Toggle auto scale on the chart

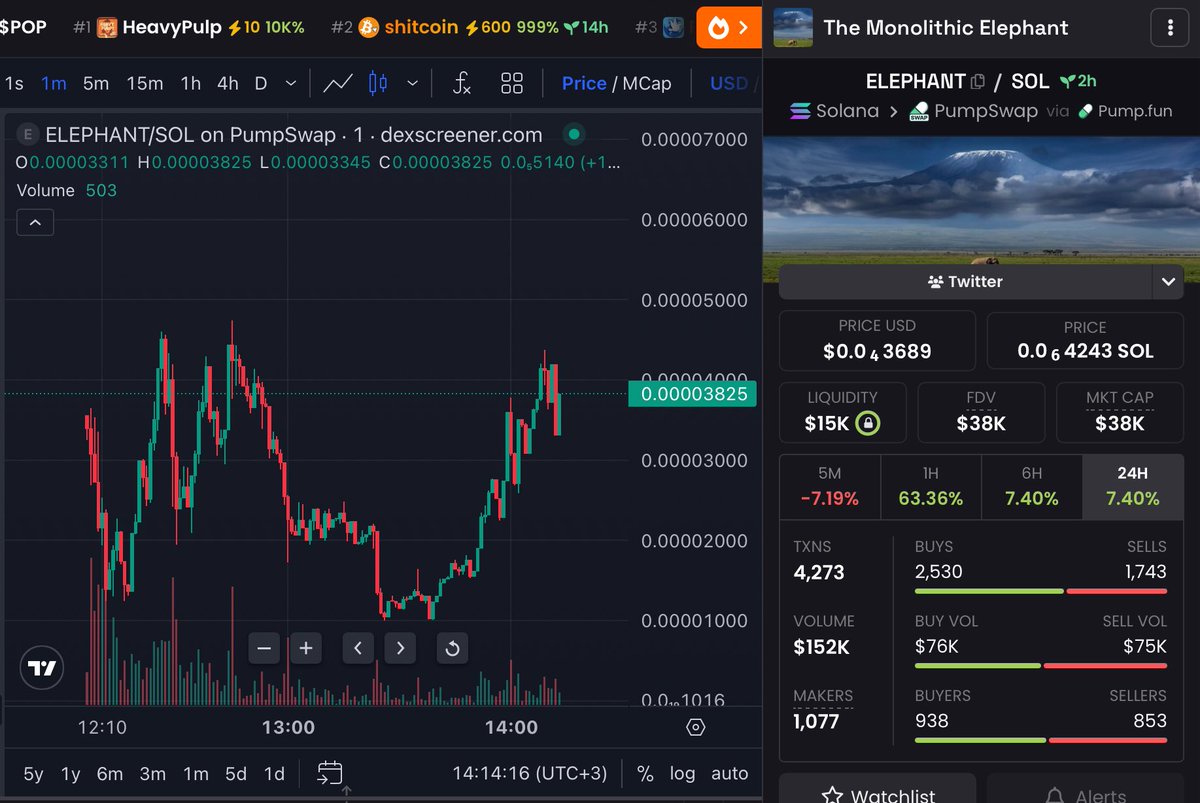click(x=730, y=773)
